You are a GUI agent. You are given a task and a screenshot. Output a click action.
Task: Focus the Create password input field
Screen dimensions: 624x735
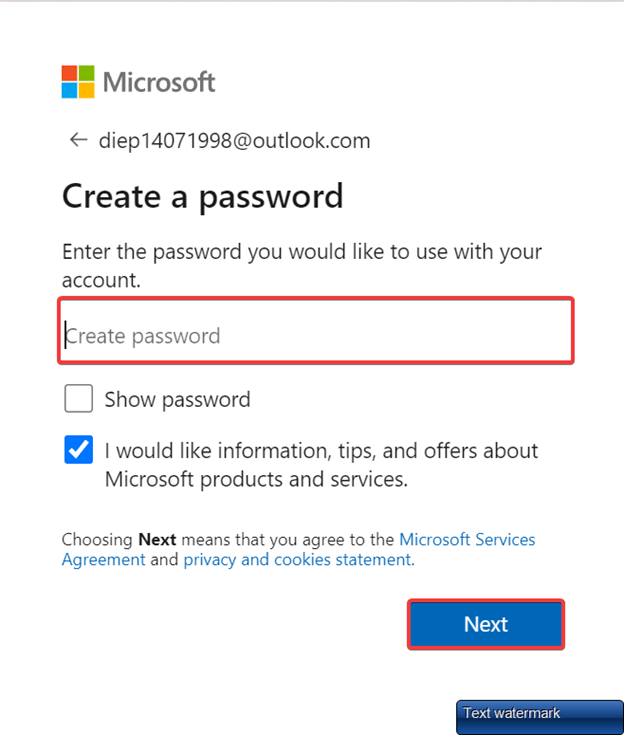tap(316, 335)
